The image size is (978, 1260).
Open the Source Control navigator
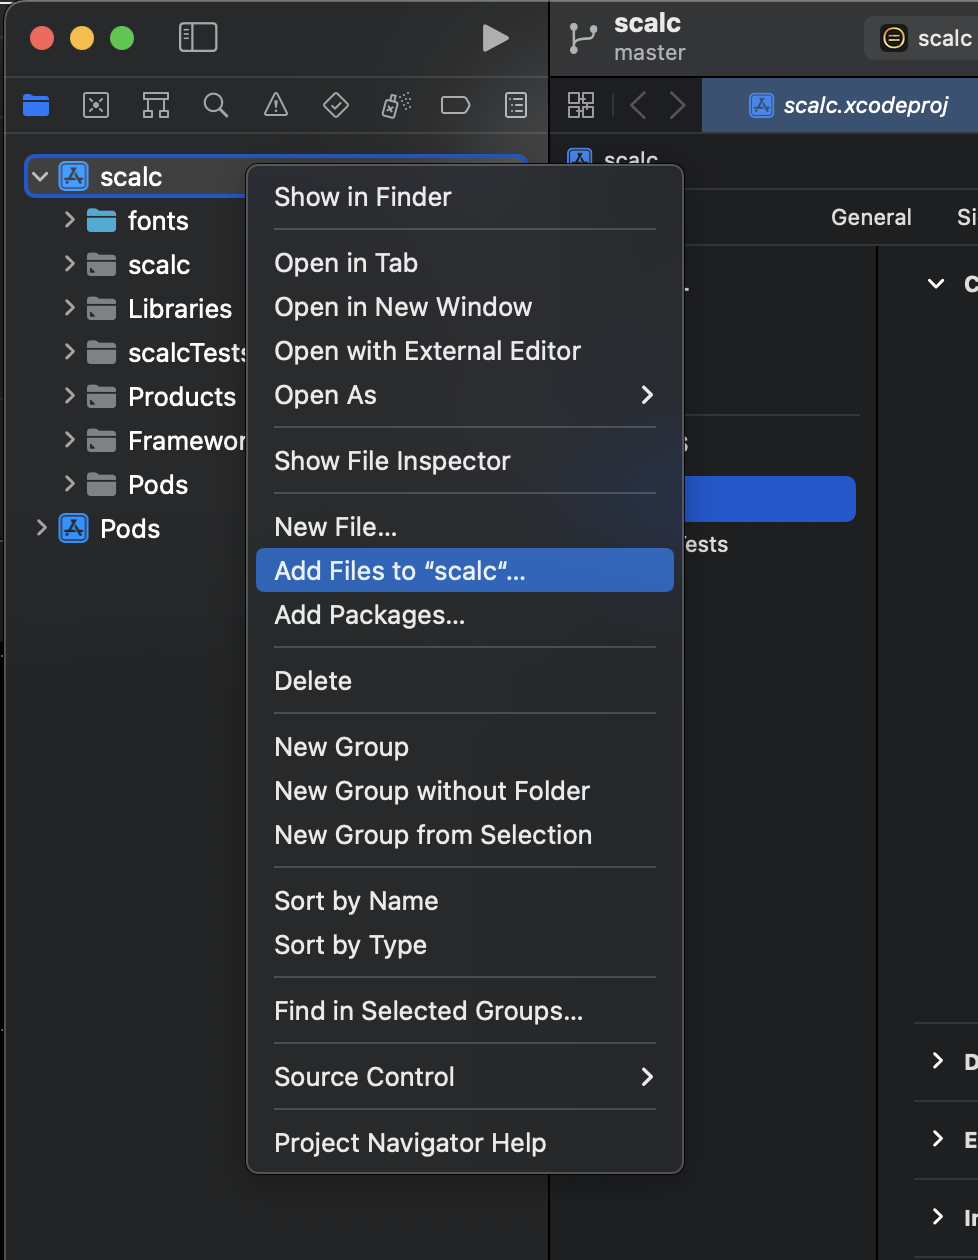96,105
